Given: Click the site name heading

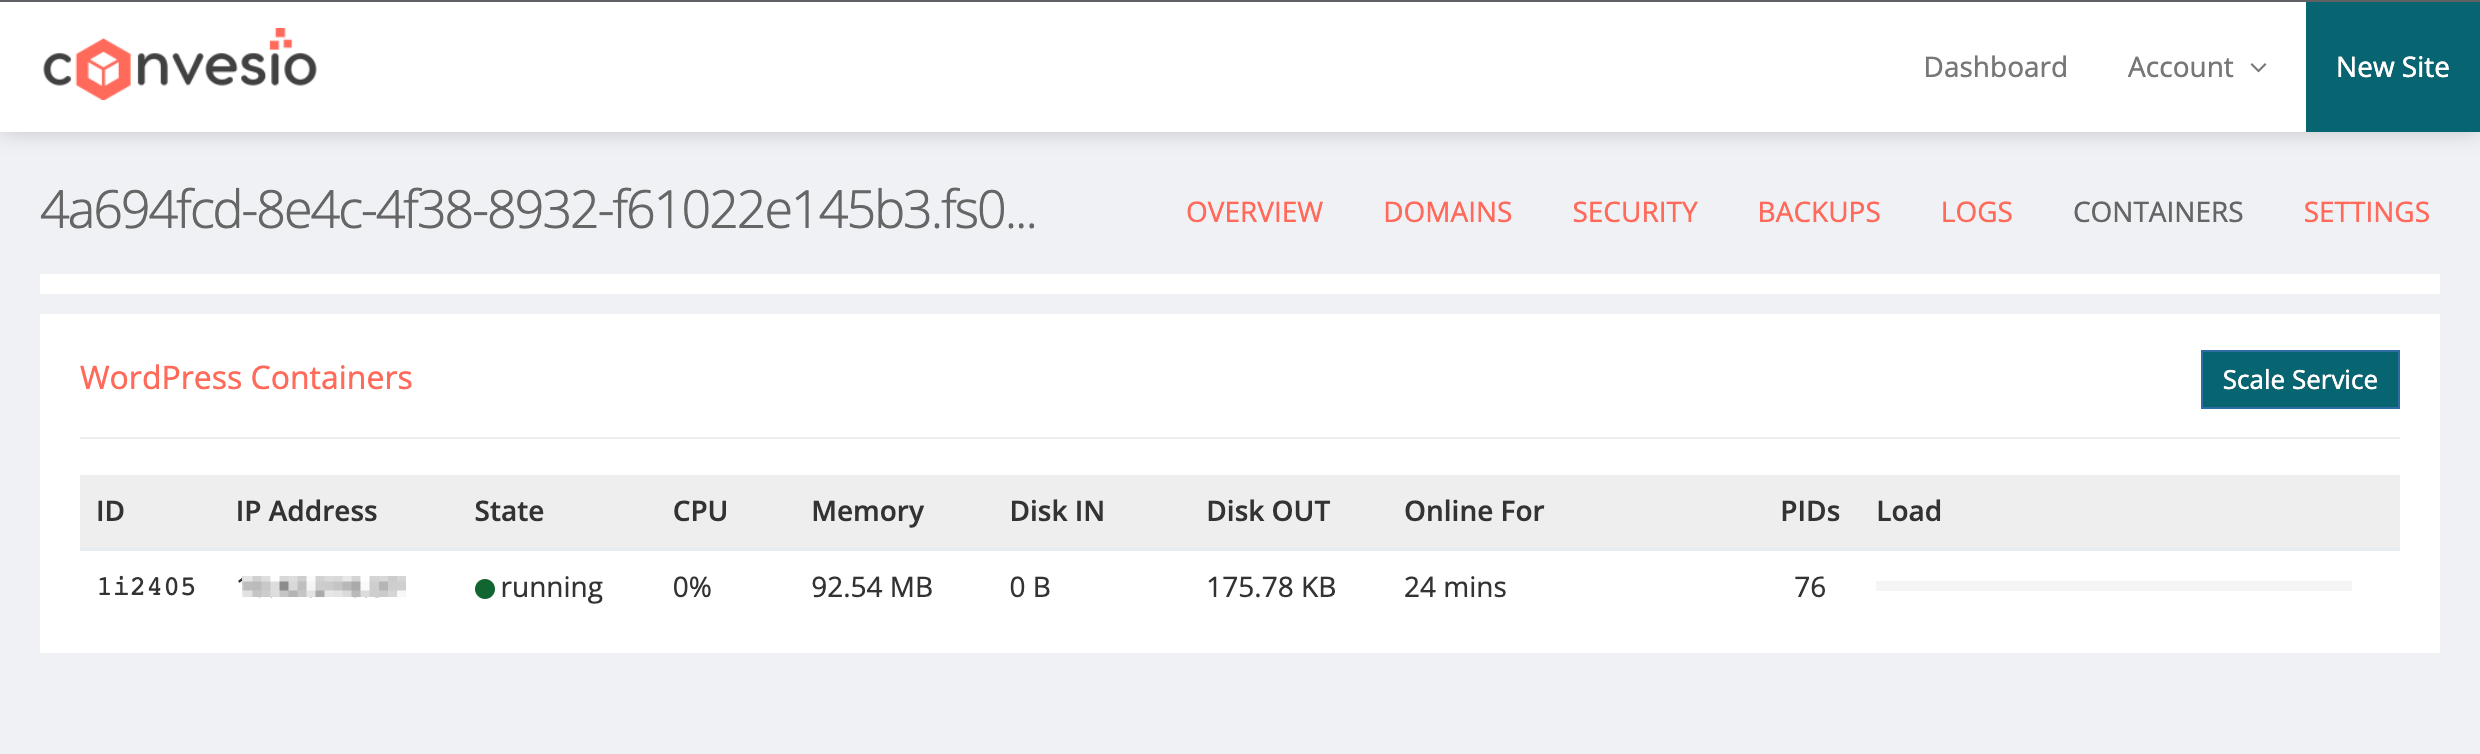Looking at the screenshot, I should point(538,211).
